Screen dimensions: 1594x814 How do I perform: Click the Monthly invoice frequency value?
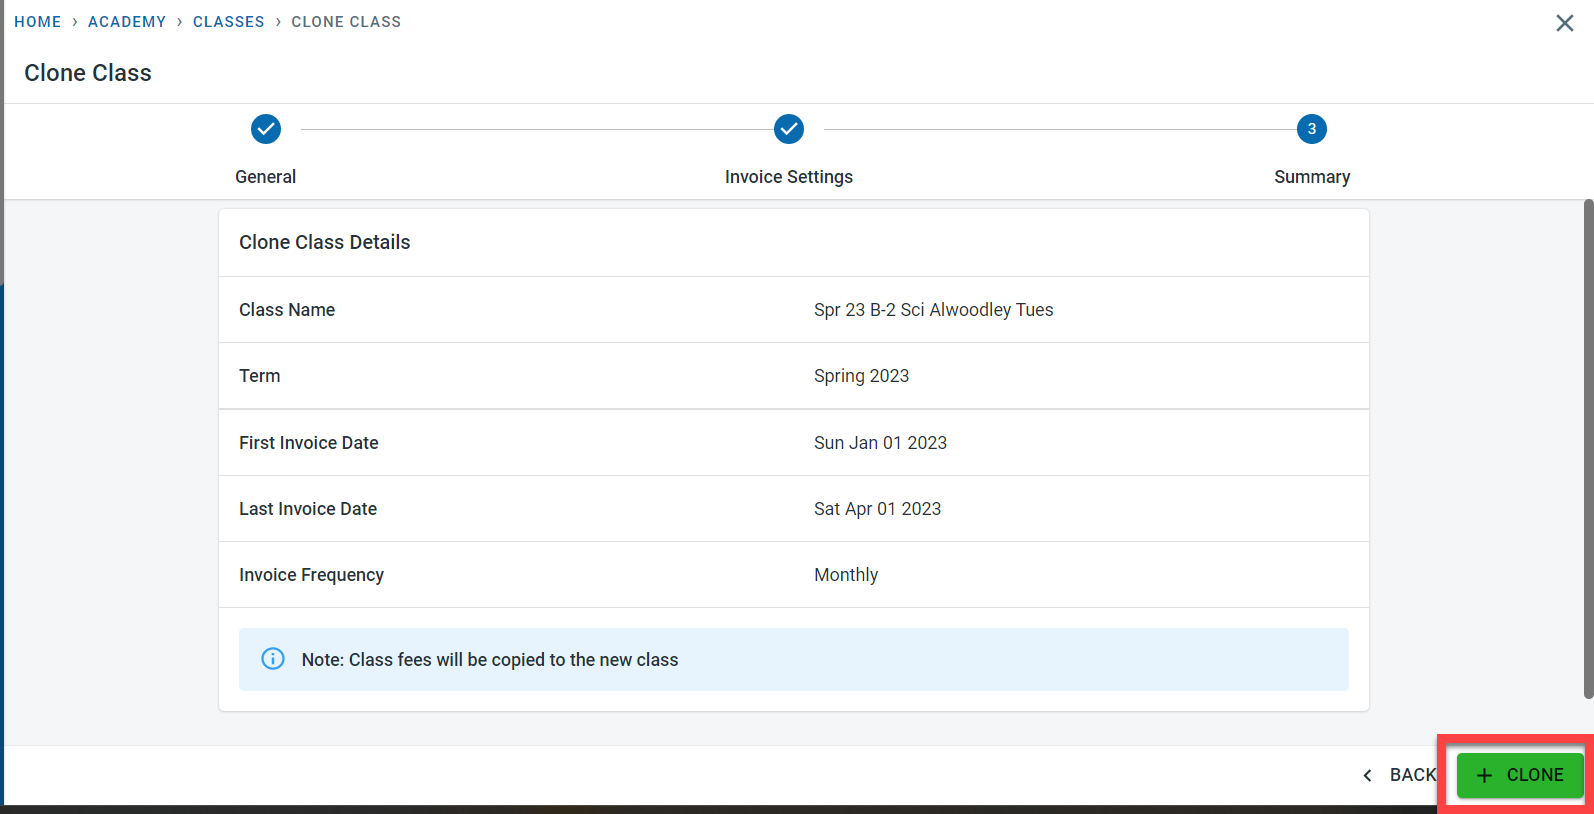tap(846, 575)
